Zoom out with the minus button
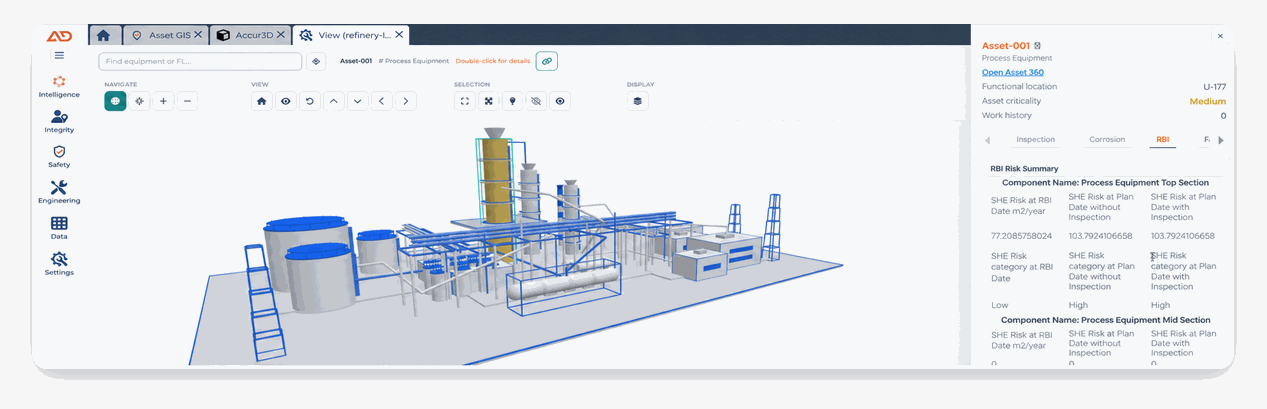1267x409 pixels. [x=187, y=101]
